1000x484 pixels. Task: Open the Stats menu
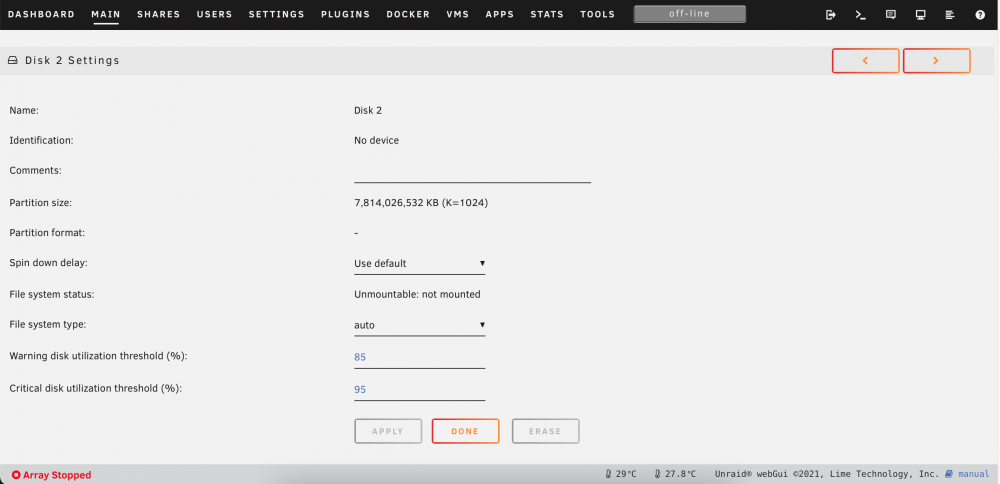(x=547, y=14)
